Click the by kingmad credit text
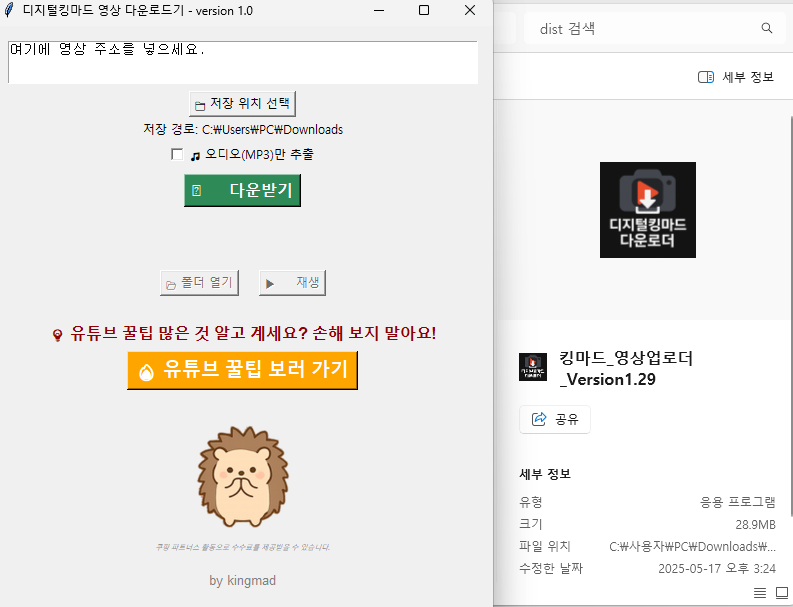This screenshot has height=607, width=793. [x=242, y=580]
